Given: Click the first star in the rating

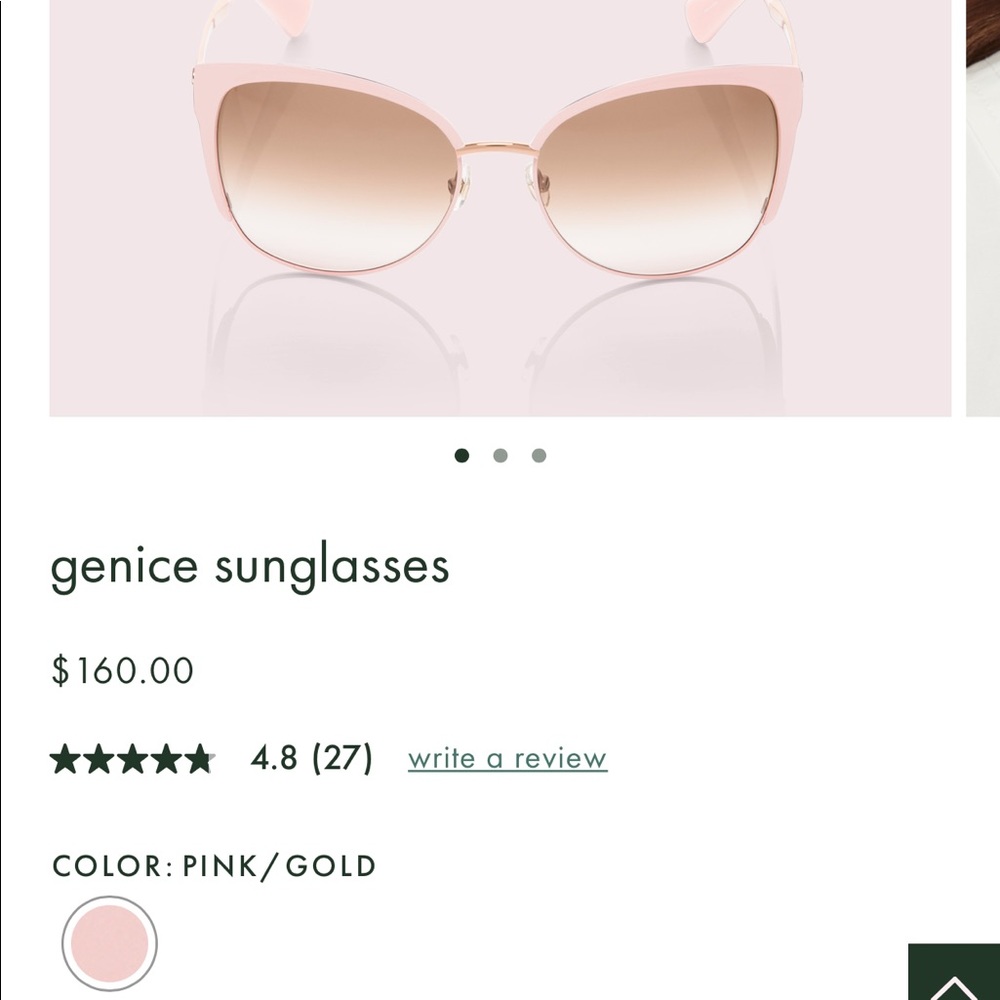Looking at the screenshot, I should (67, 758).
